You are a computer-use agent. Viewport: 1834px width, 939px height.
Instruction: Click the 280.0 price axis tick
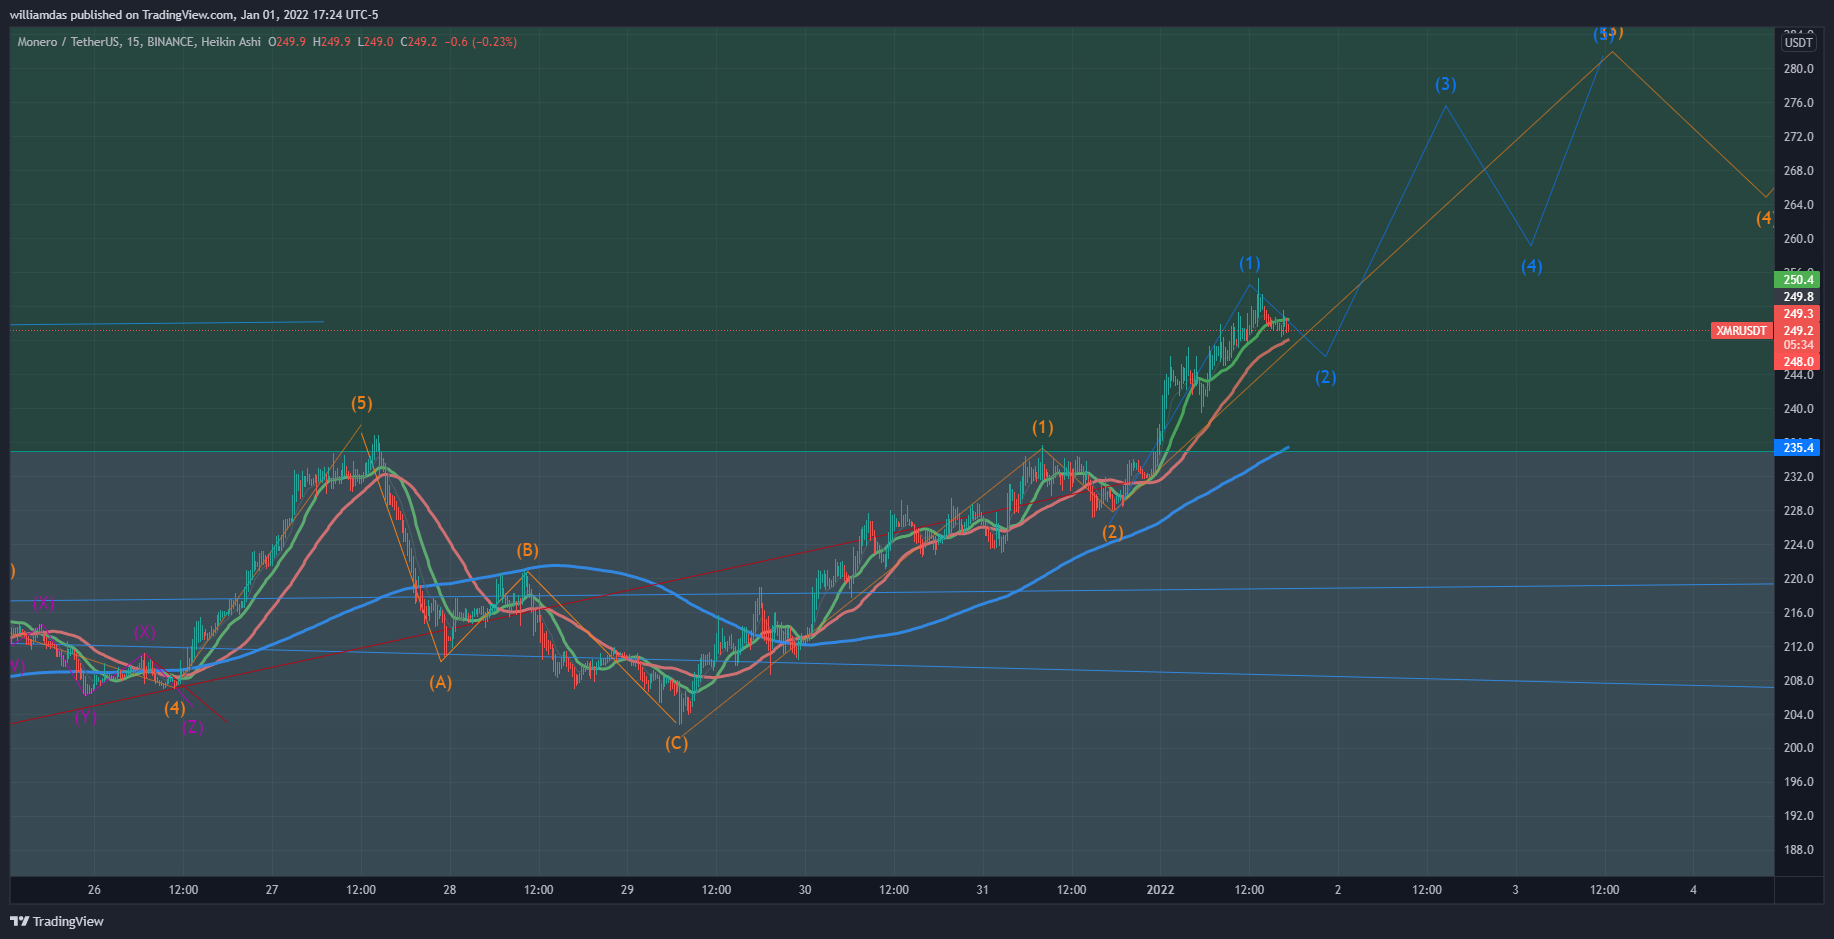coord(1798,69)
